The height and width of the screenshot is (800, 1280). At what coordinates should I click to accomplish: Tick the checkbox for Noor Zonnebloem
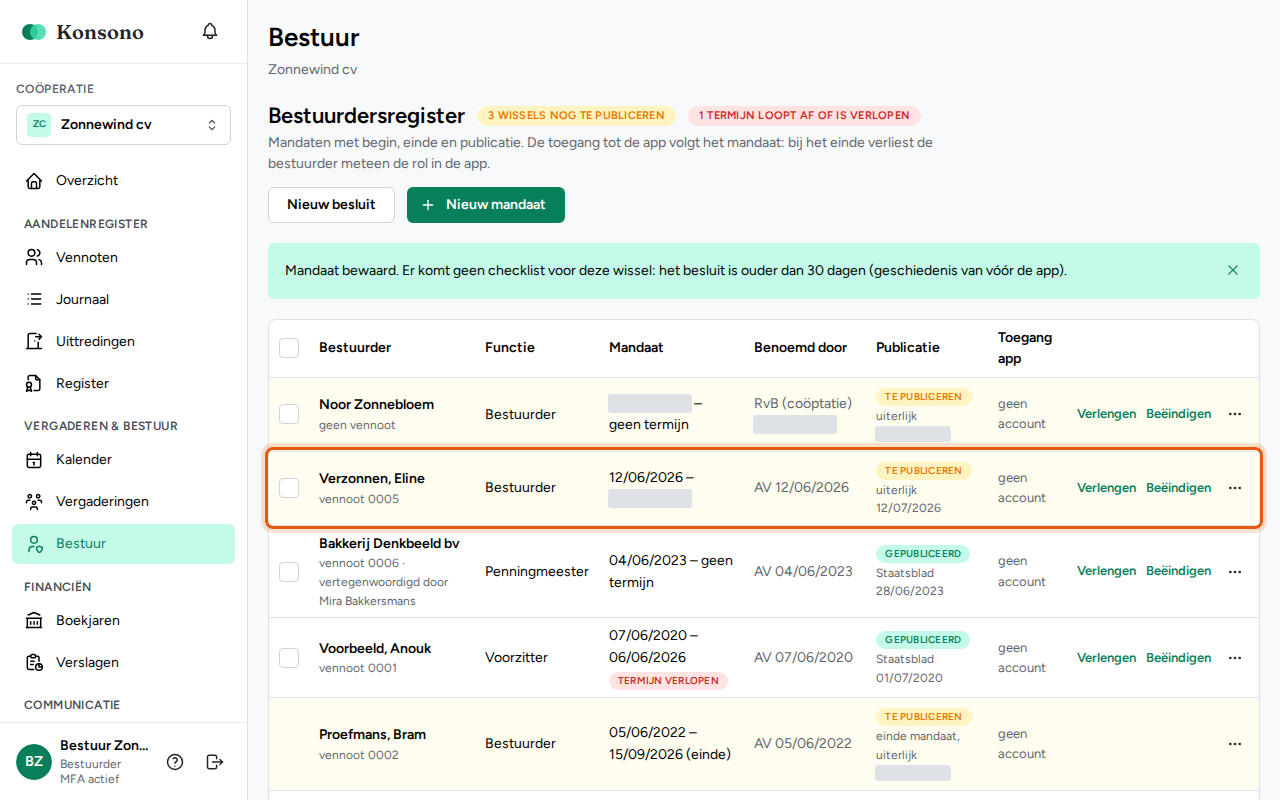[289, 414]
